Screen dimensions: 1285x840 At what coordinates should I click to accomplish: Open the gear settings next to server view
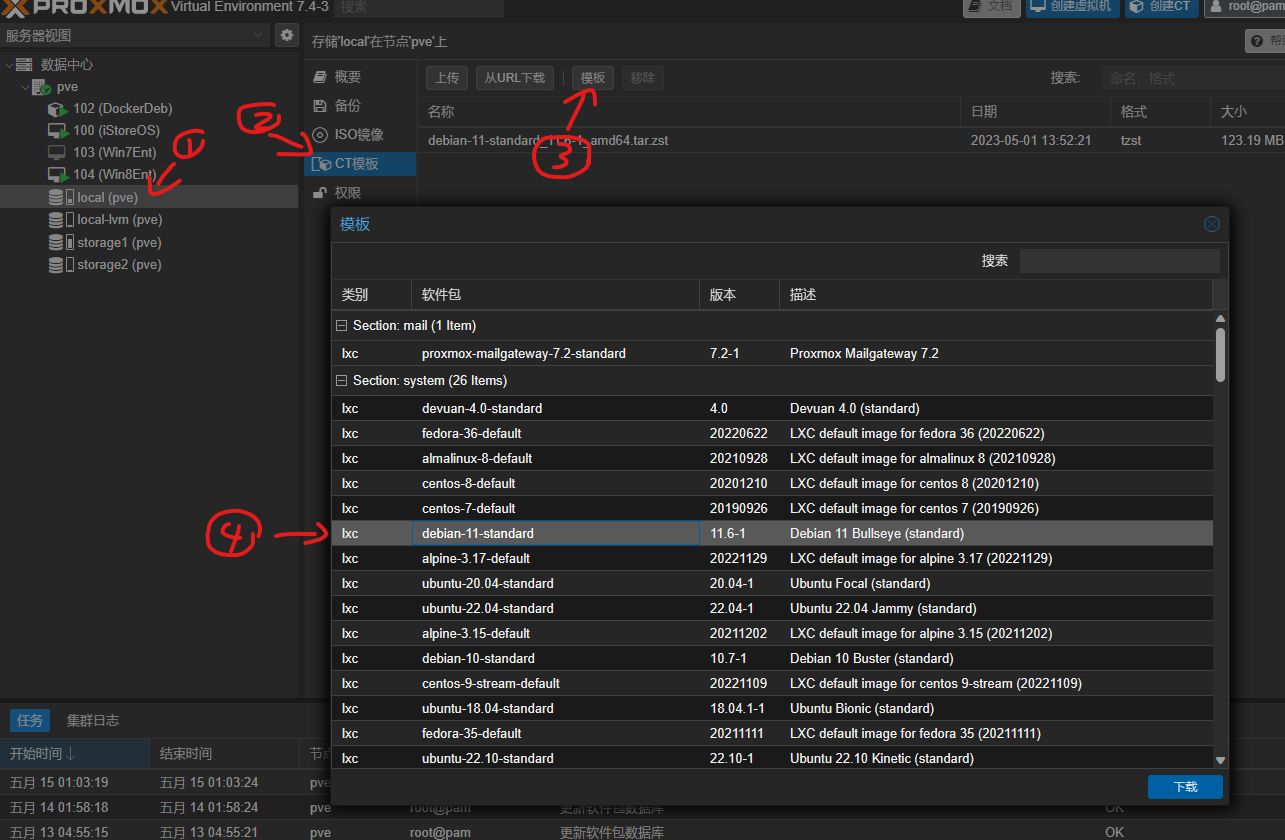tap(287, 35)
